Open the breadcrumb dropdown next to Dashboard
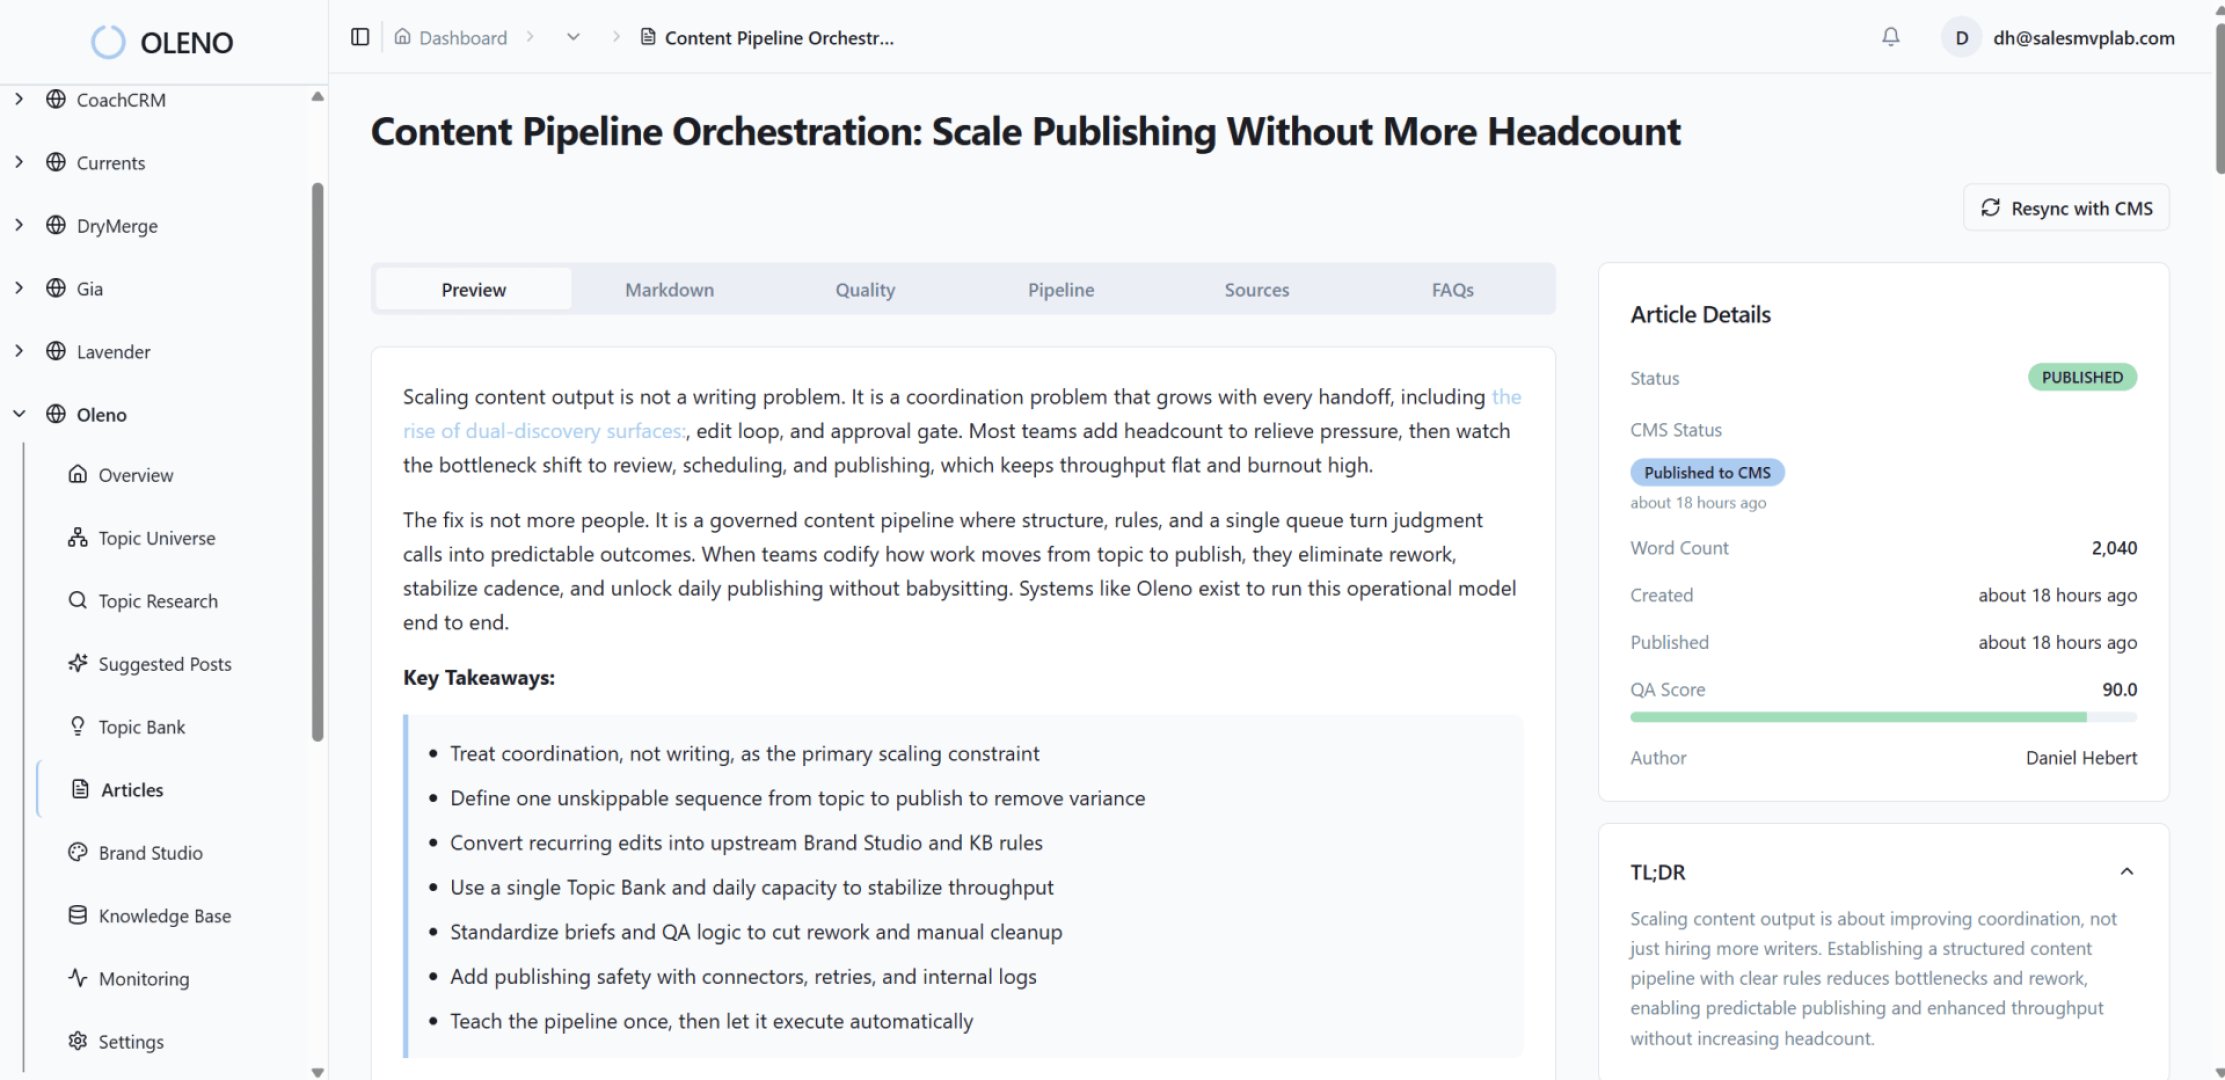2225x1080 pixels. 572,37
